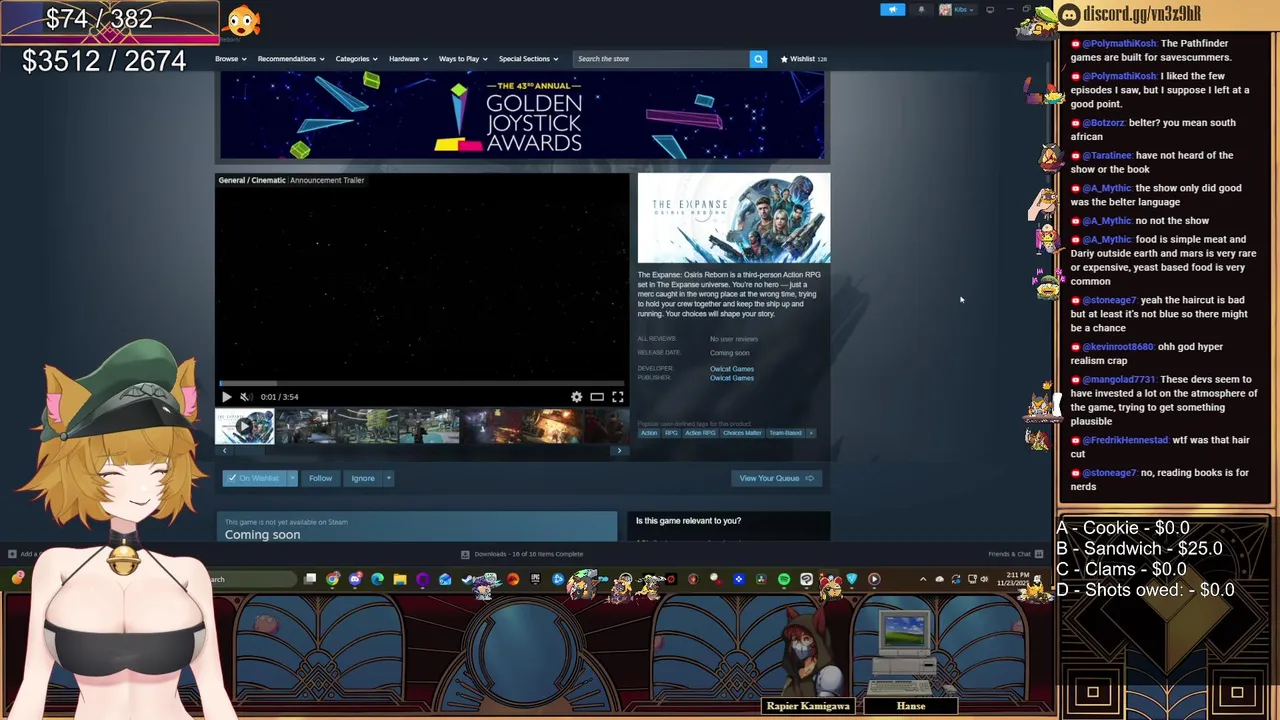Viewport: 1280px width, 720px height.
Task: Follow The Expanse: Osiris Reborn
Action: click(x=320, y=478)
